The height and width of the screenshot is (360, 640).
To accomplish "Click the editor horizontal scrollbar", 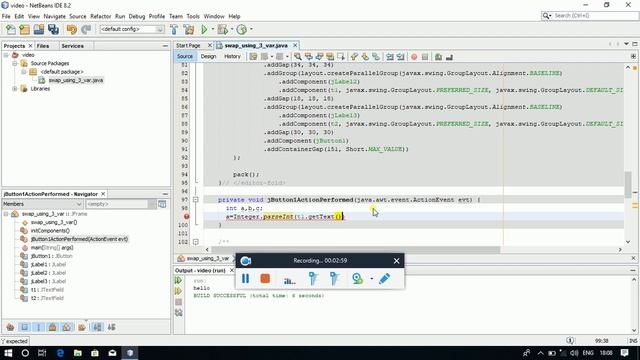I will tap(355, 249).
